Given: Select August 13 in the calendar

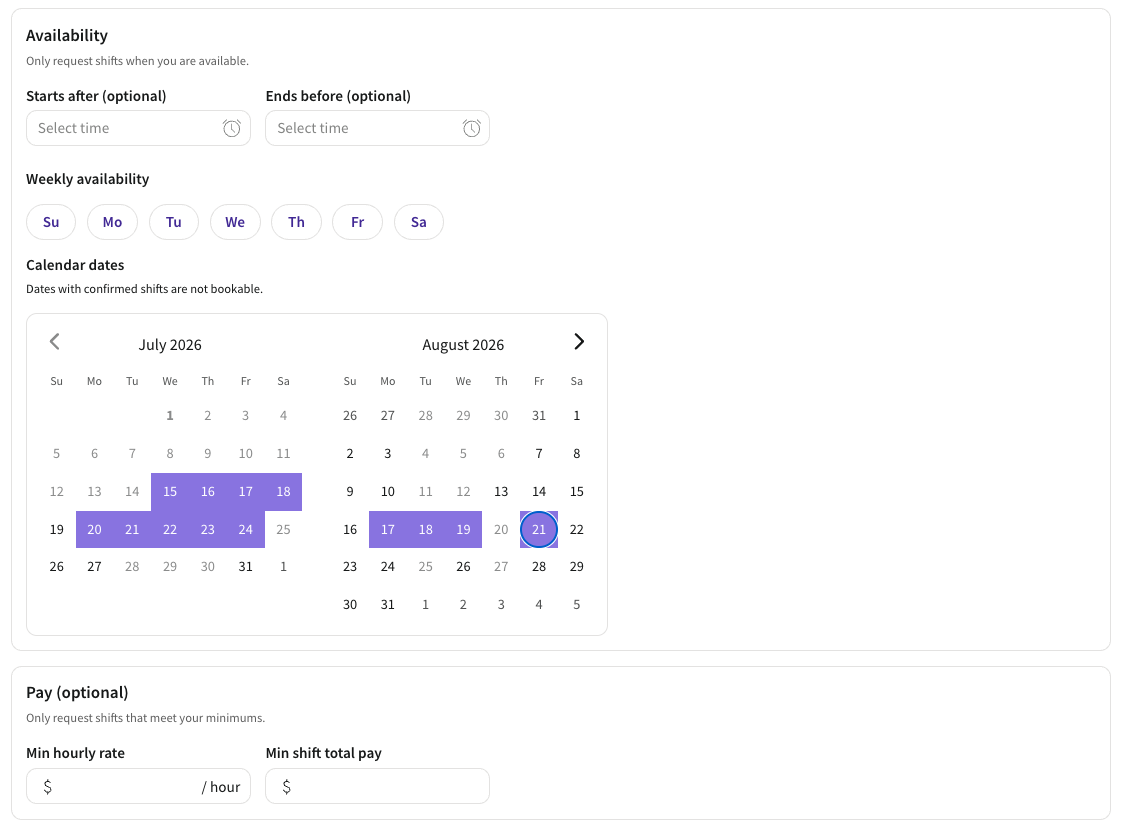Looking at the screenshot, I should coord(501,491).
